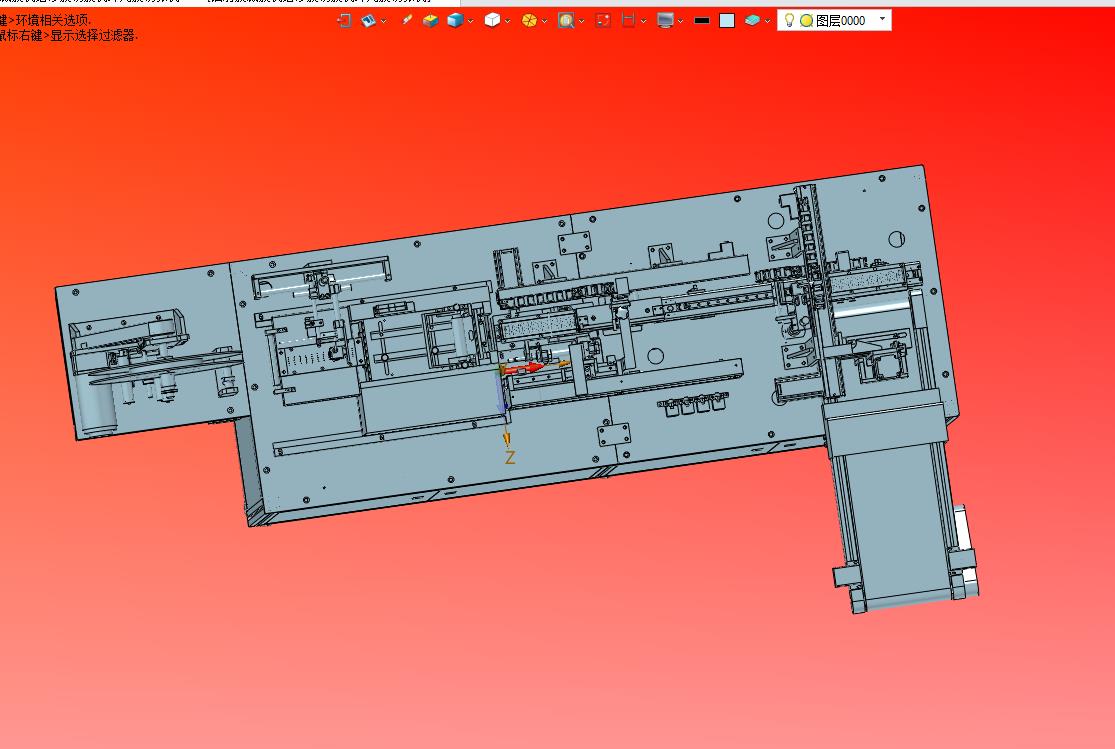Click the yellow-topped box icon
Image resolution: width=1115 pixels, height=749 pixels.
[430, 21]
